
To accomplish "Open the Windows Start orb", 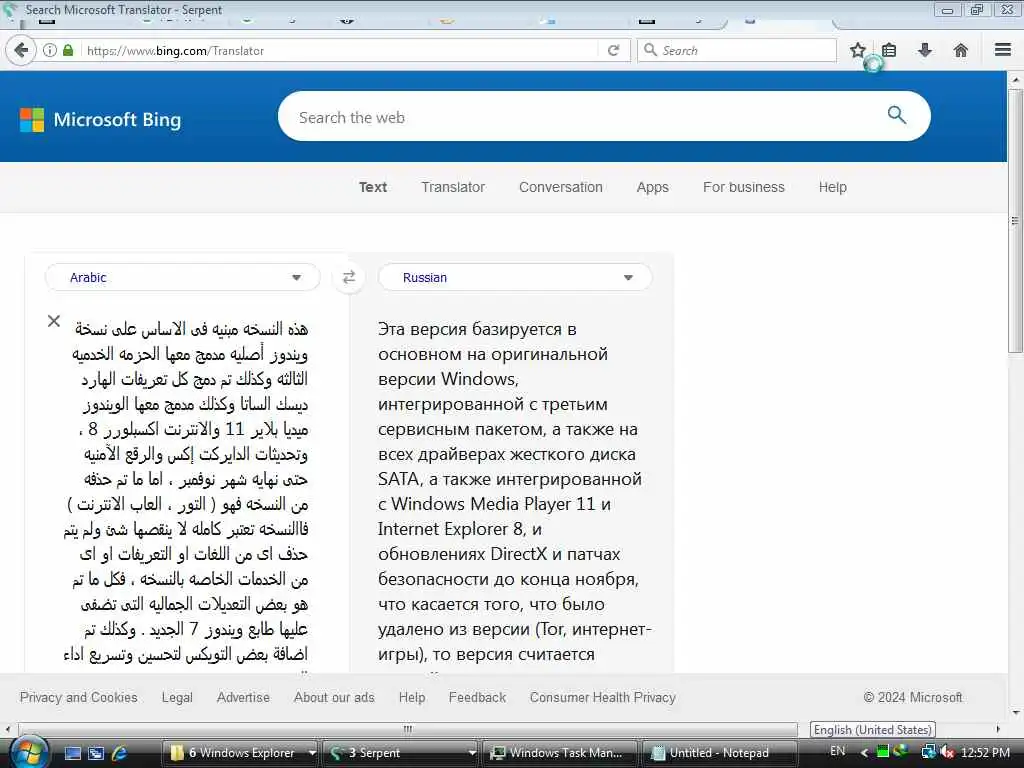I will pyautogui.click(x=29, y=752).
